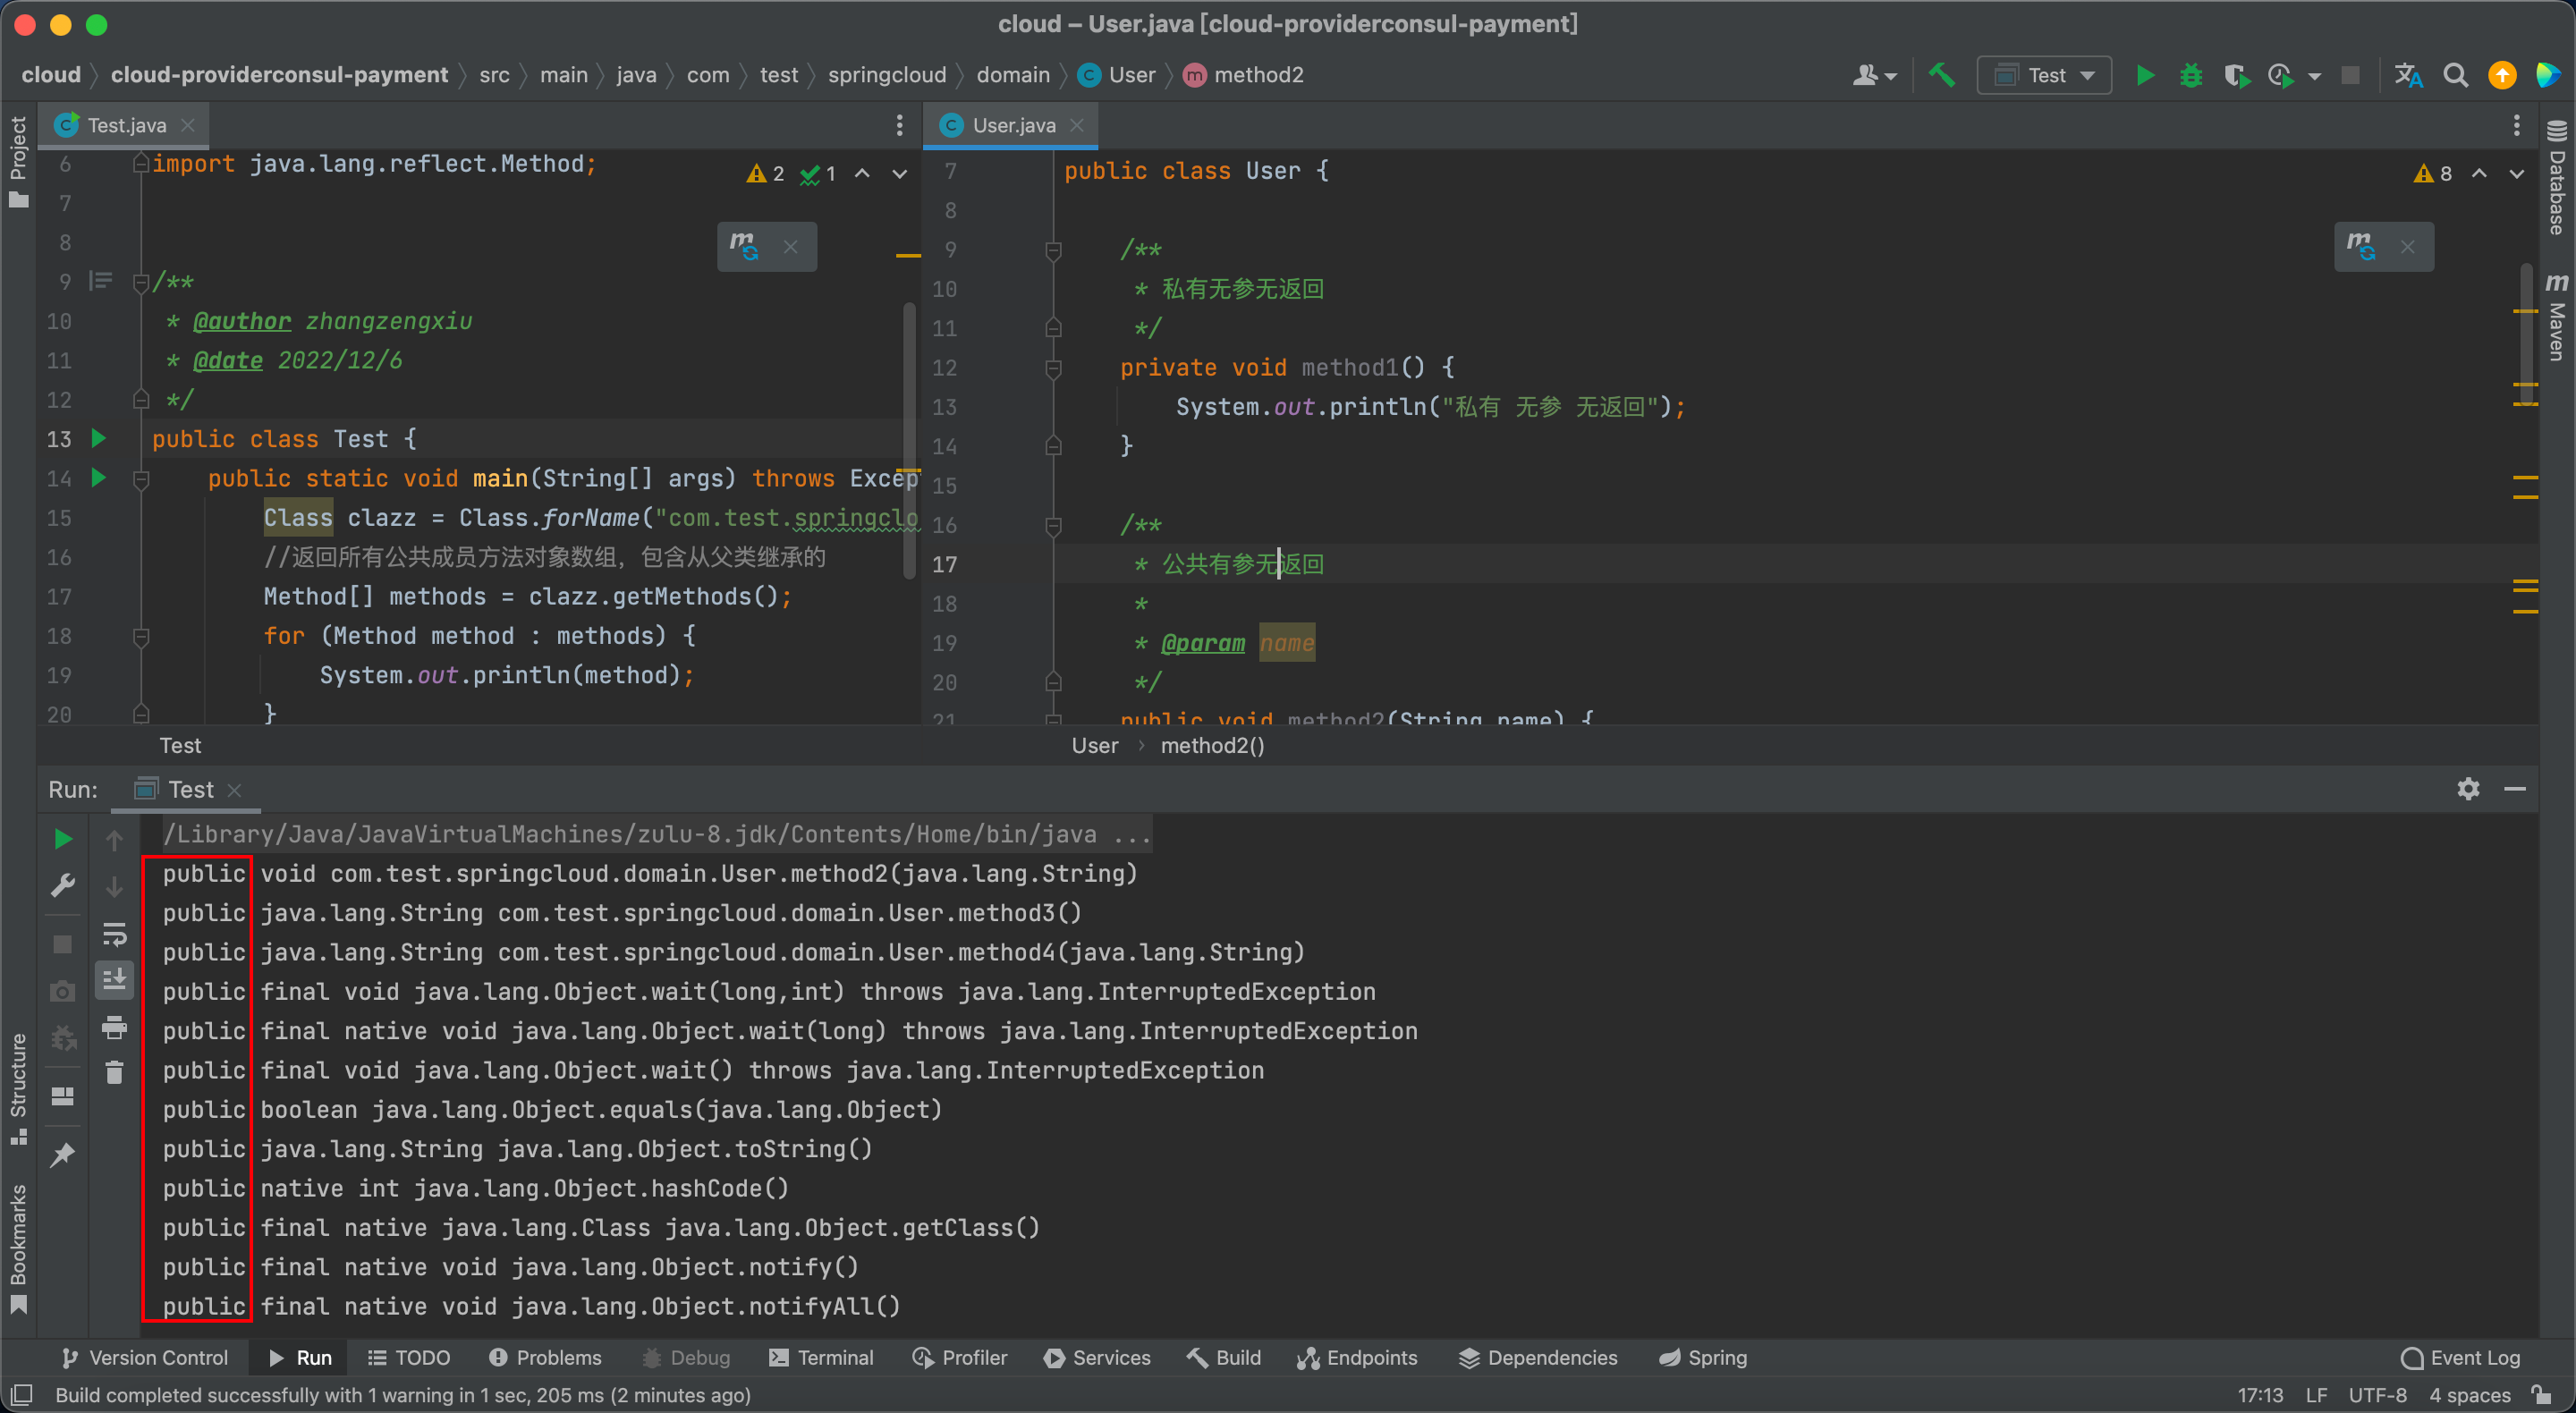
Task: Collapse main method fold at line 14
Action: point(141,479)
